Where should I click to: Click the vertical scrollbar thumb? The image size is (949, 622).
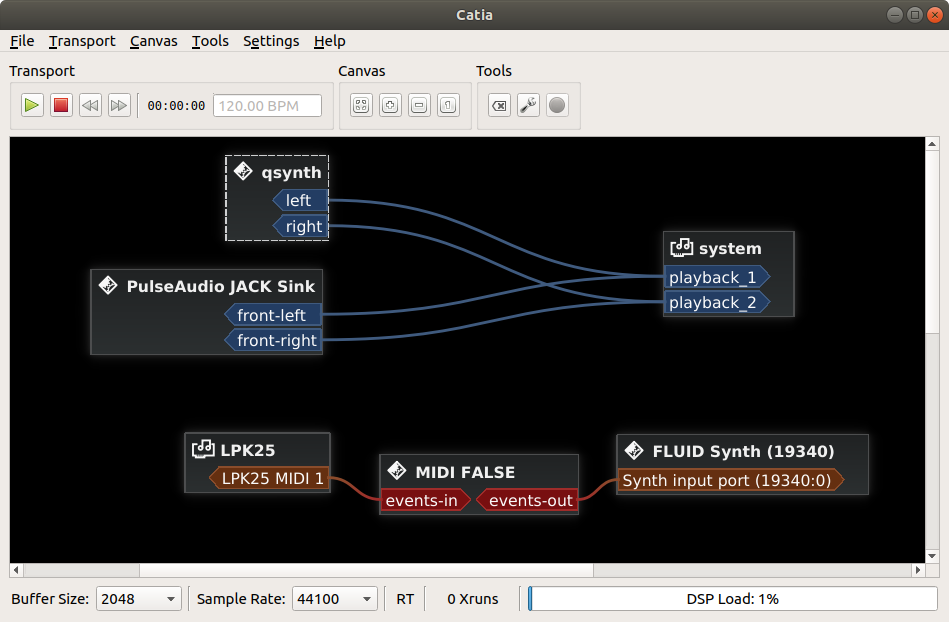932,241
